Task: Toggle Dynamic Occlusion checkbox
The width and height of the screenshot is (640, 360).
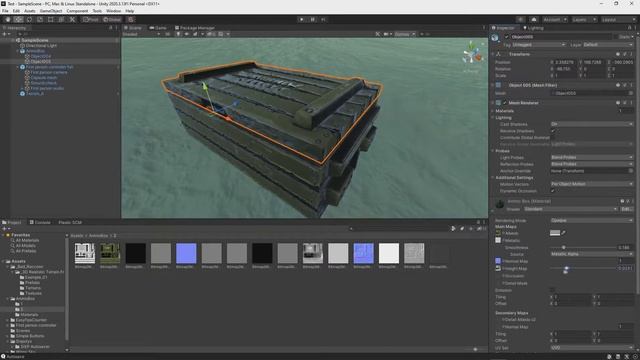Action: point(553,191)
